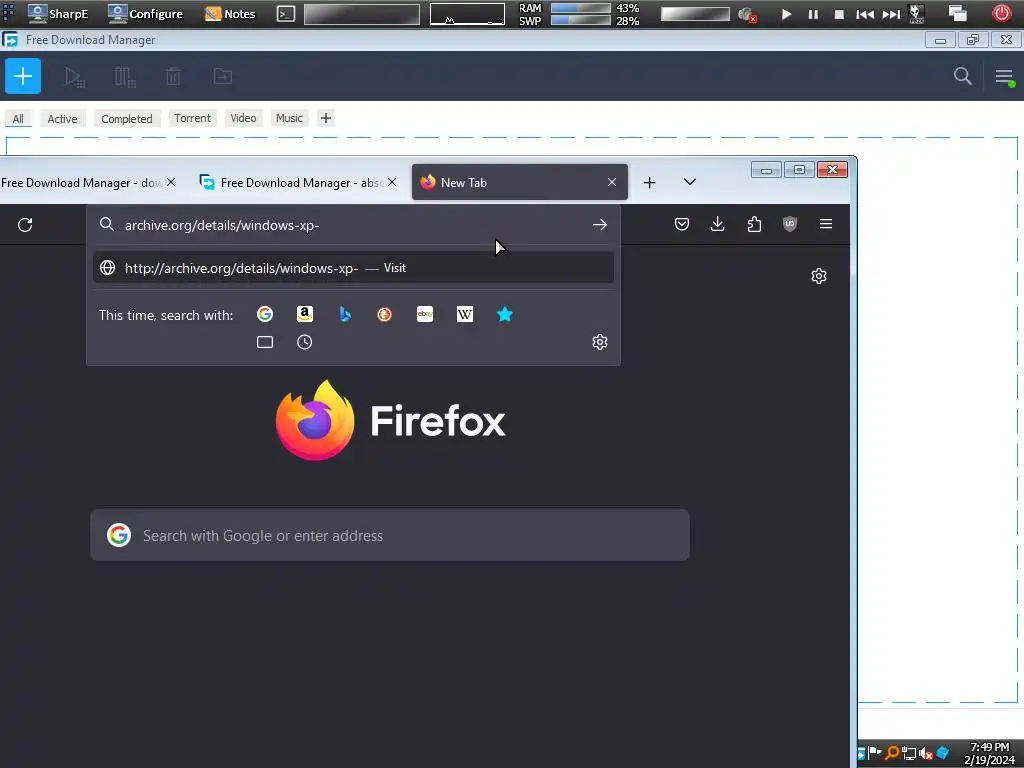Screen dimensions: 1024x768
Task: Expand the list all tabs chevron
Action: pyautogui.click(x=690, y=182)
